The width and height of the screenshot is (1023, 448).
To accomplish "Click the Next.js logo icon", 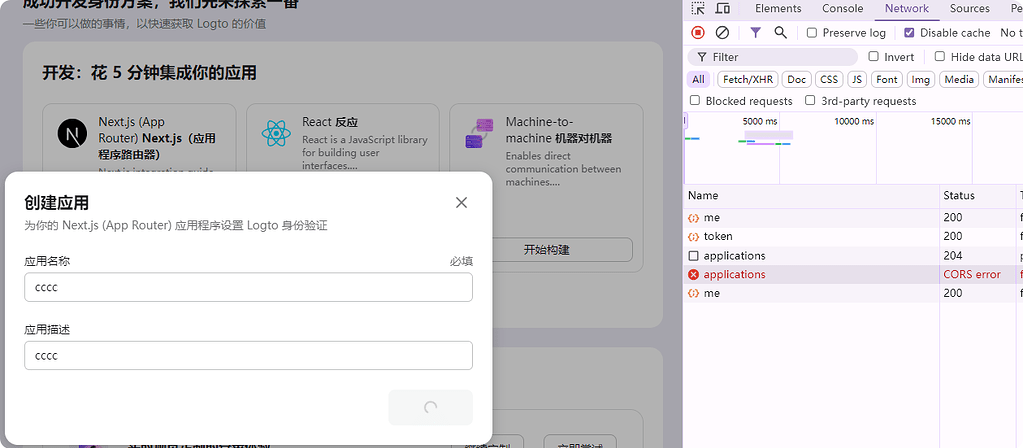I will [72, 134].
